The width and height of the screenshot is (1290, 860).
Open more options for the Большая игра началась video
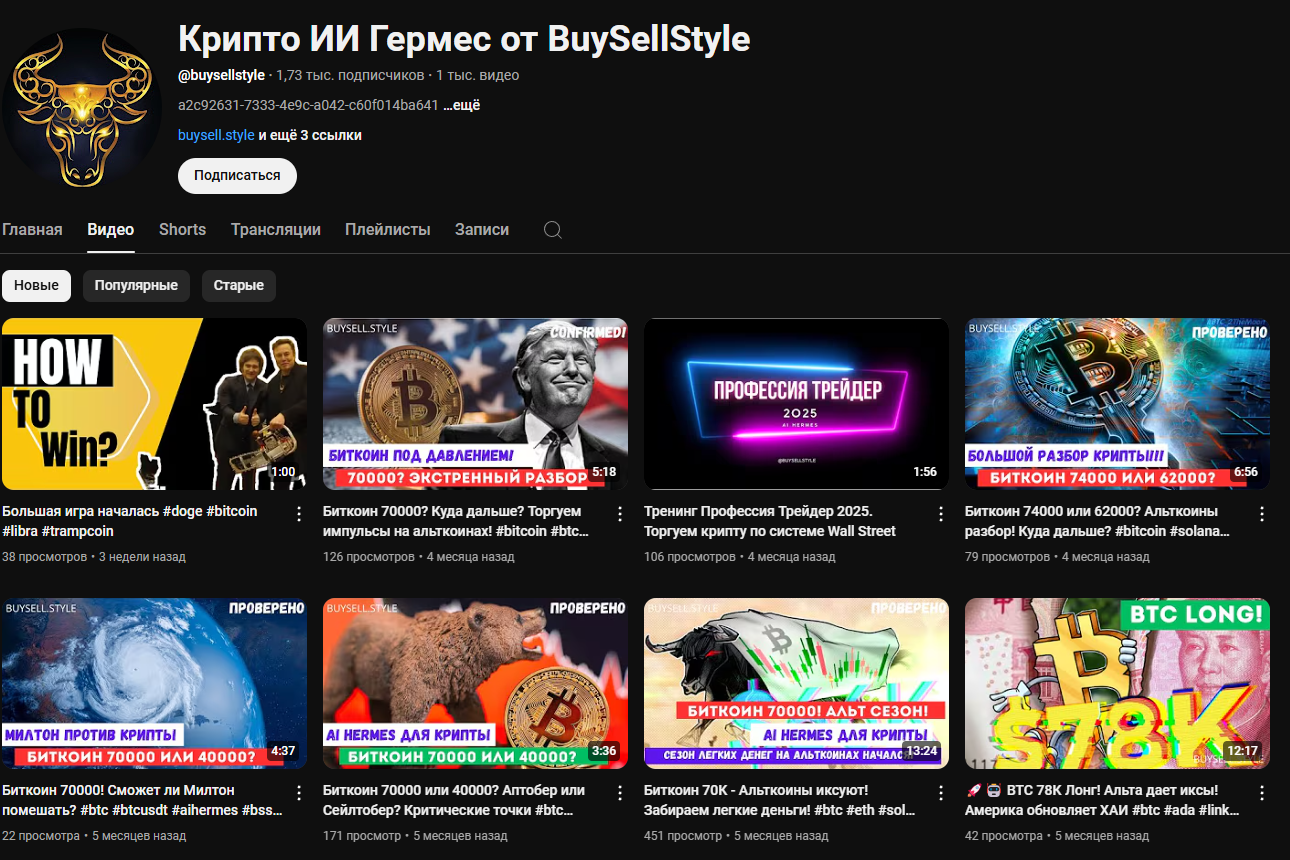(298, 514)
